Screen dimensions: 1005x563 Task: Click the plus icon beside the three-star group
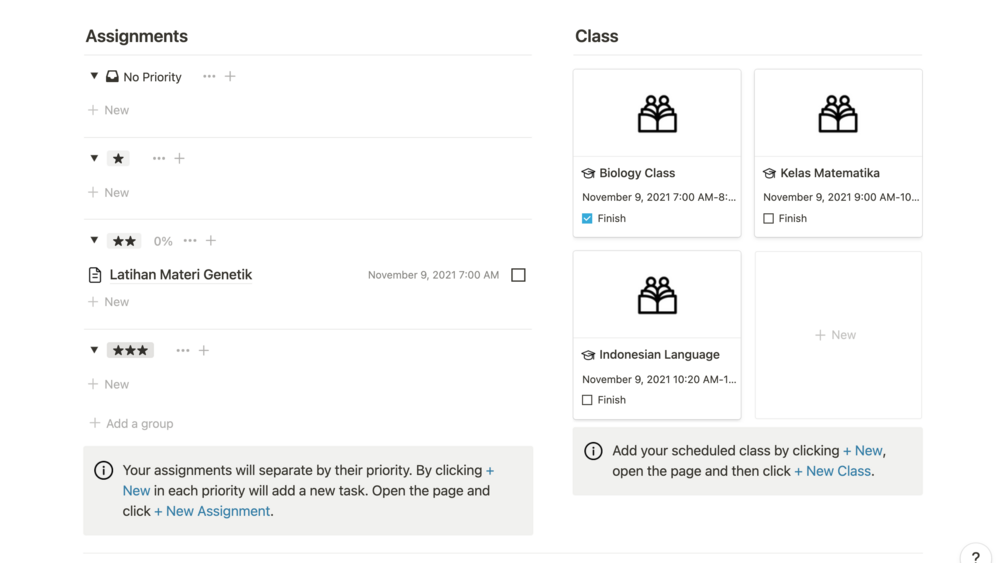(204, 350)
